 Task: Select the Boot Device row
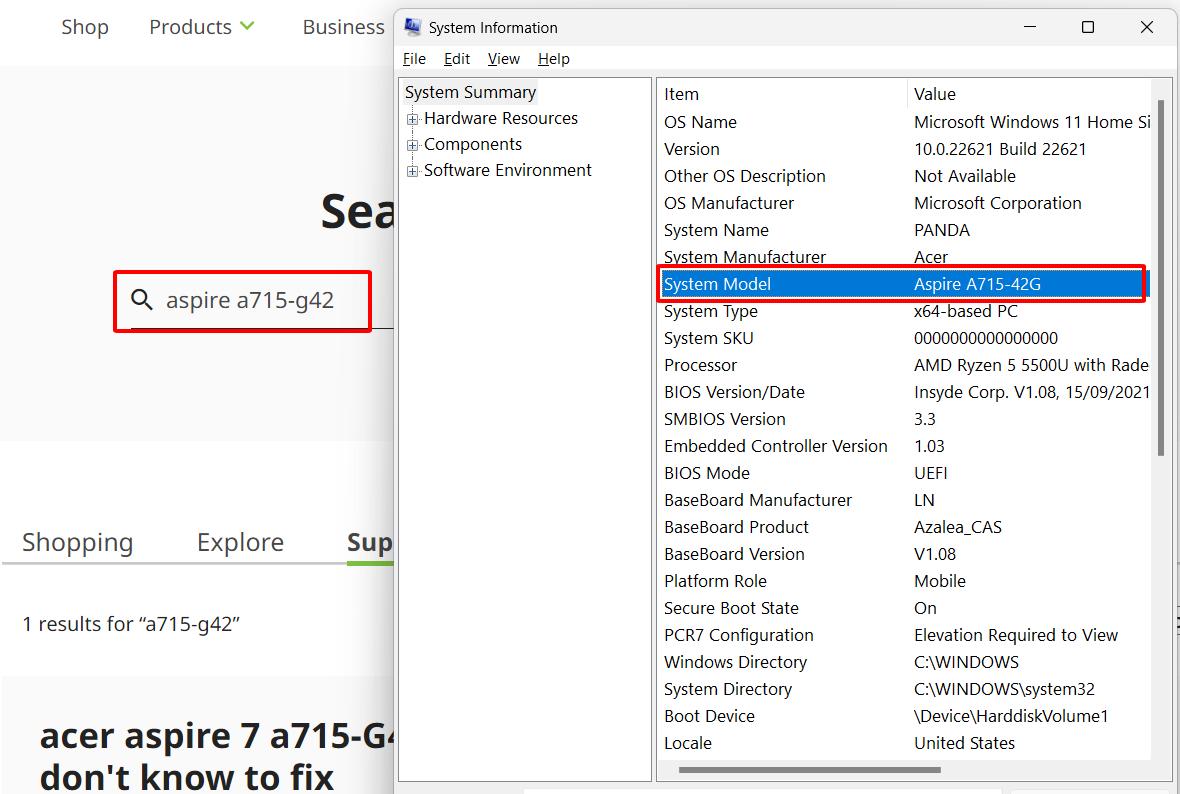905,716
